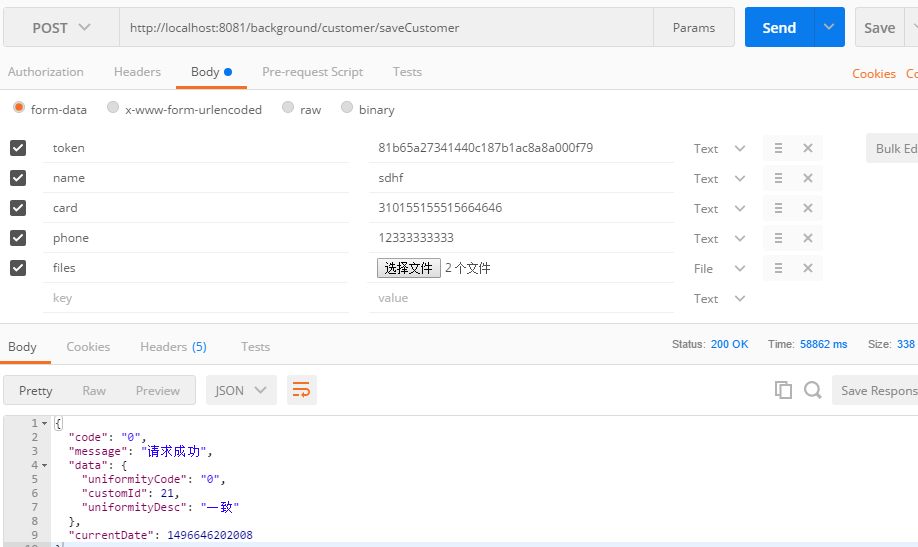This screenshot has height=547, width=918.
Task: Click the drag handle icon for phone row
Action: pyautogui.click(x=778, y=238)
